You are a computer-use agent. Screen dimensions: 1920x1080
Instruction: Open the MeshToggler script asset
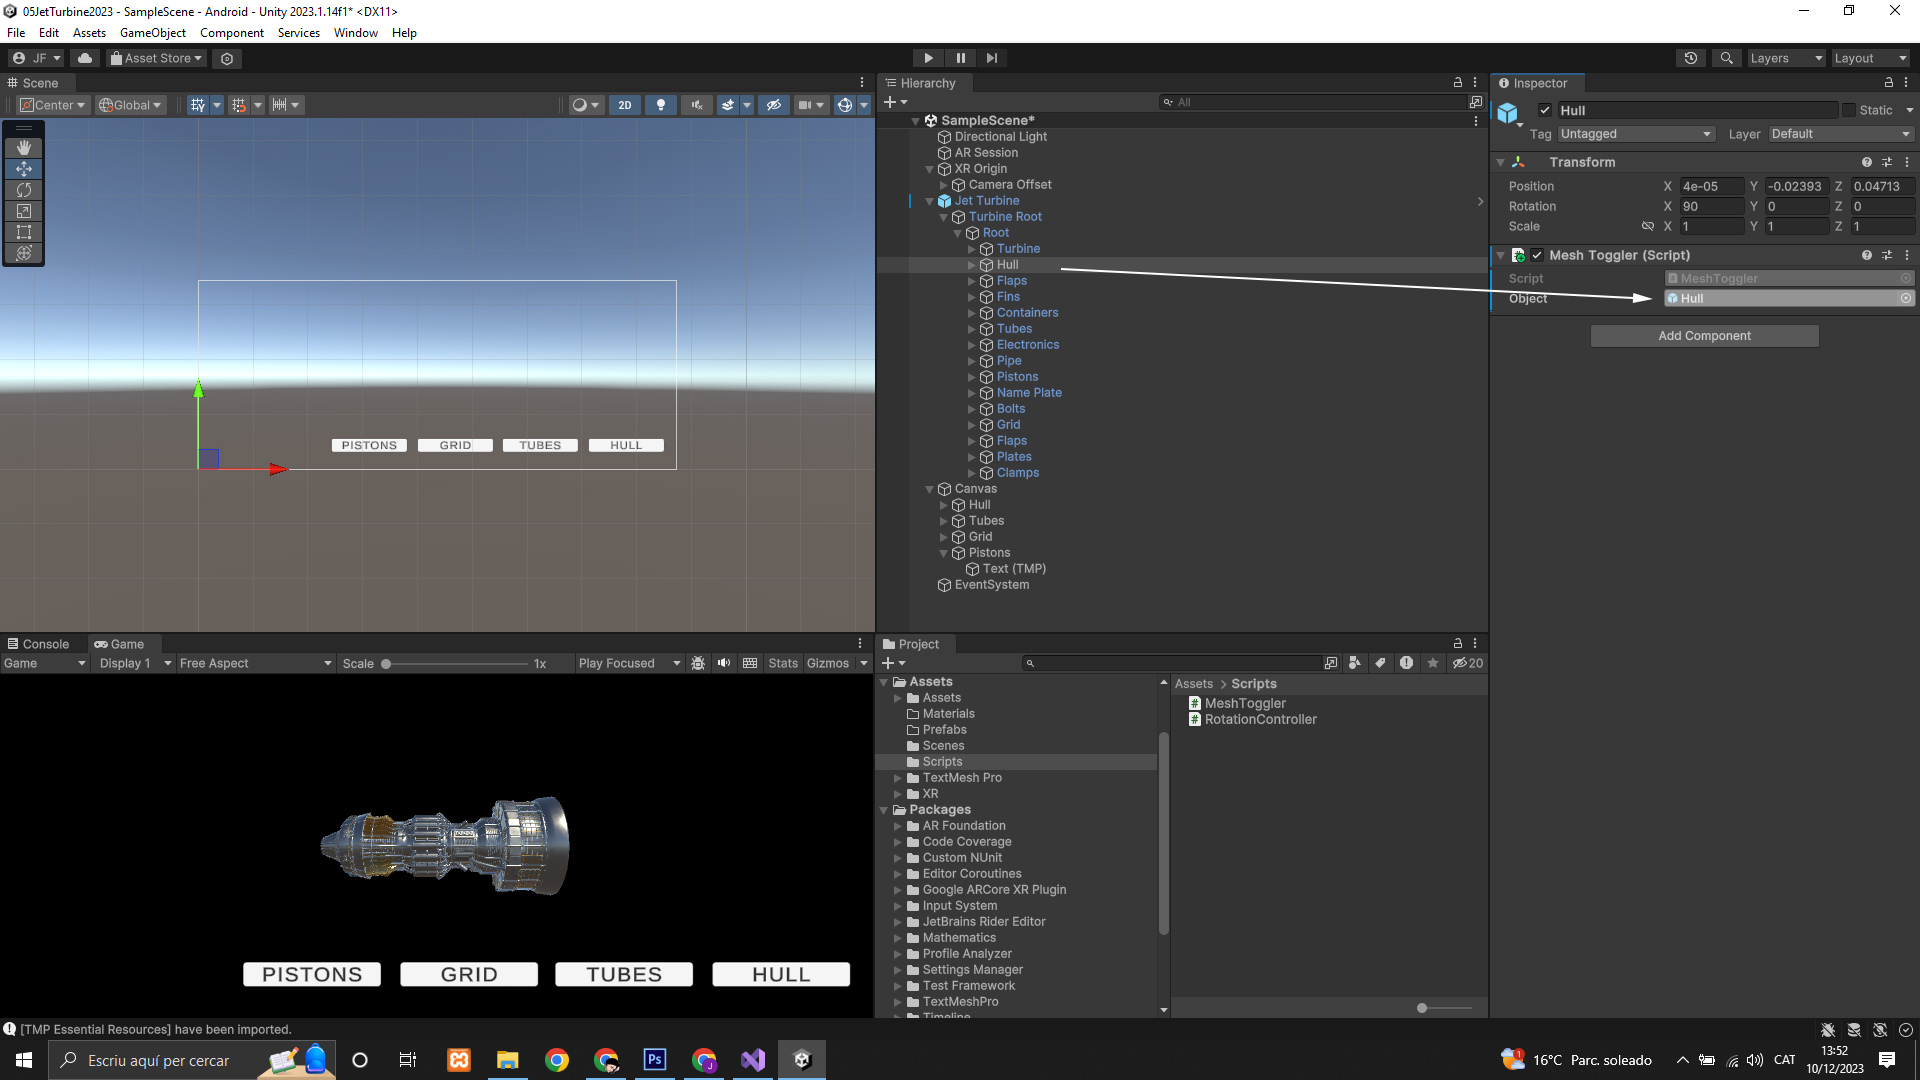point(1244,703)
